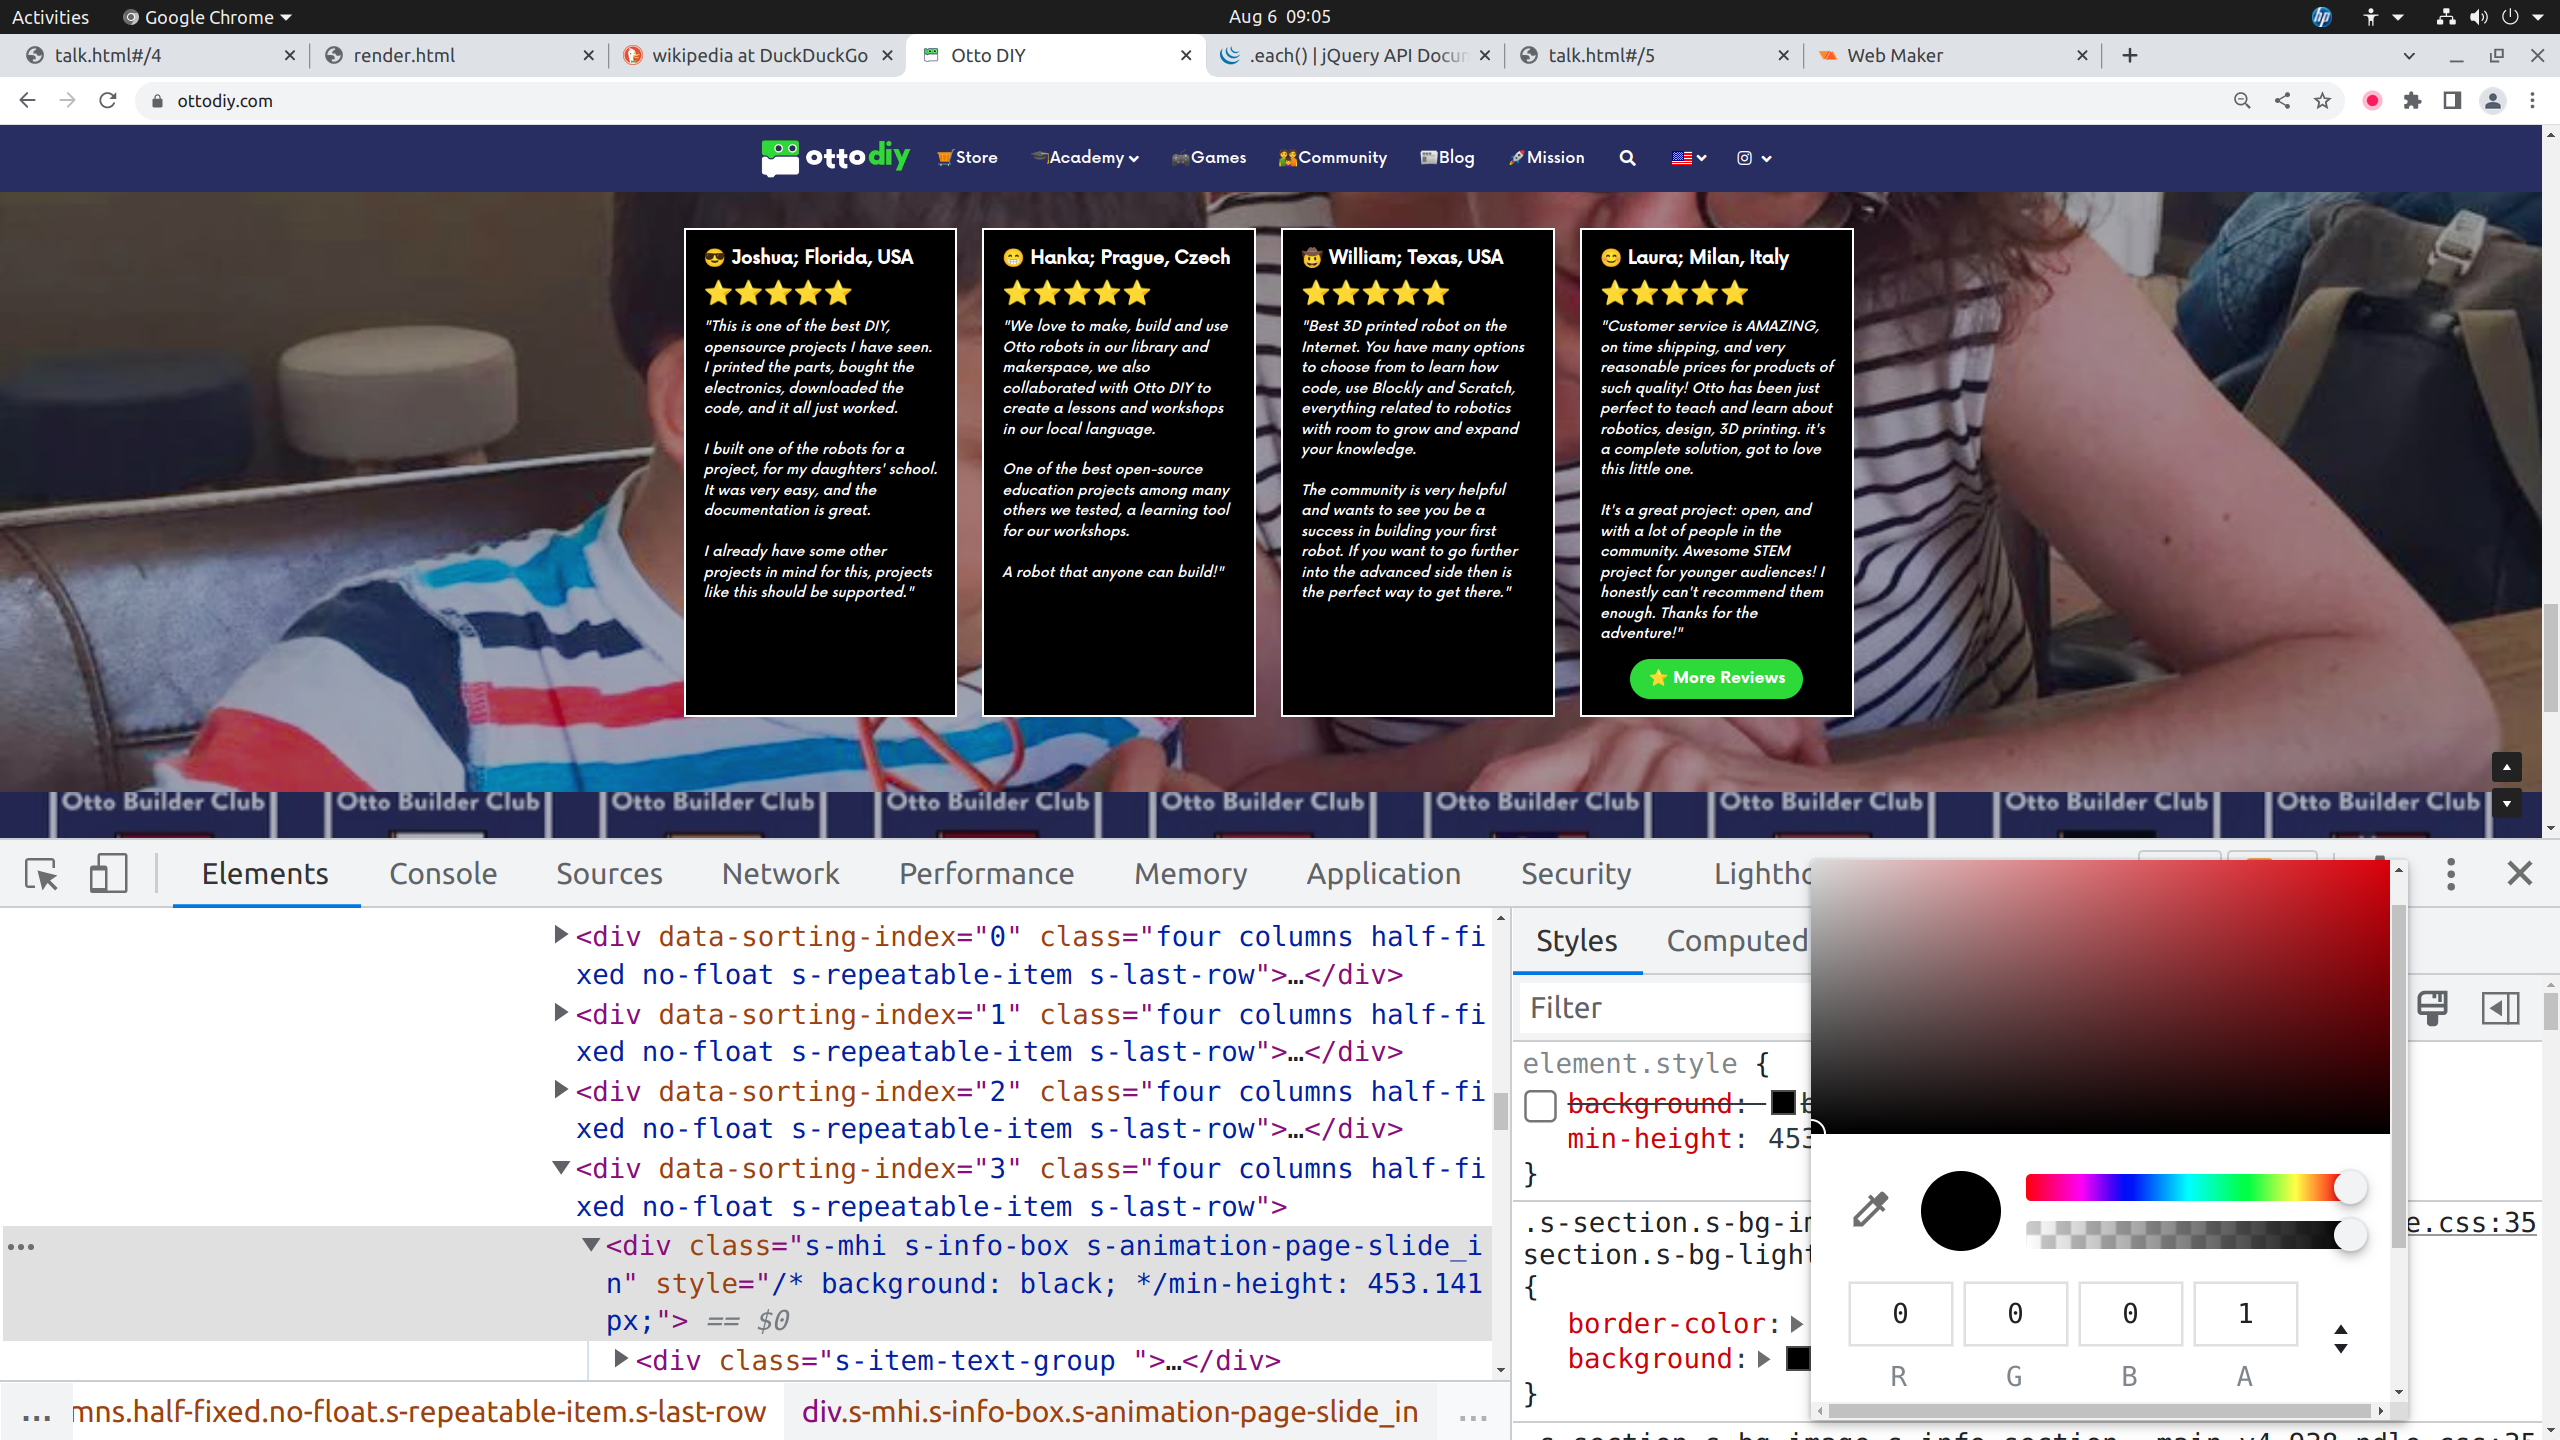Click the site search magnifier icon
Screen dimensions: 2560x1440
coord(1627,158)
